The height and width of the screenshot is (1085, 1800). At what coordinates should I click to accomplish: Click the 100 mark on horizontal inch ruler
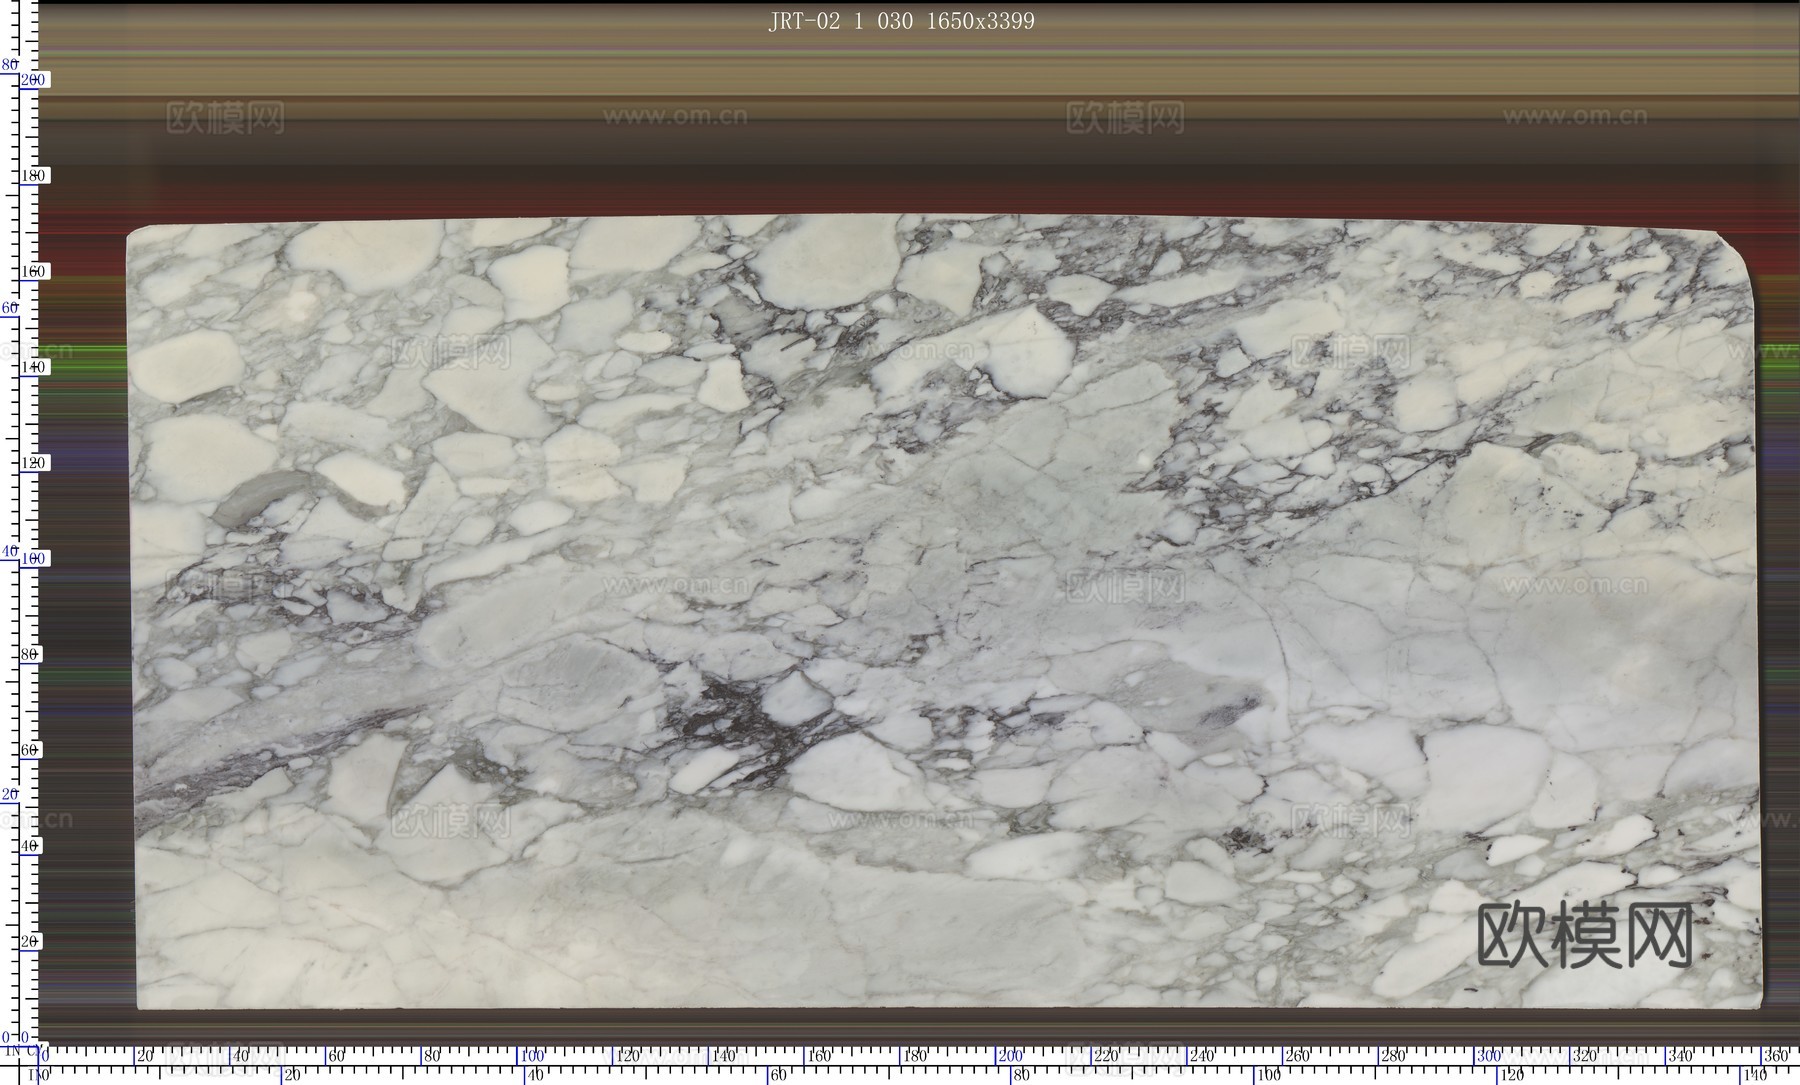coord(1267,1076)
